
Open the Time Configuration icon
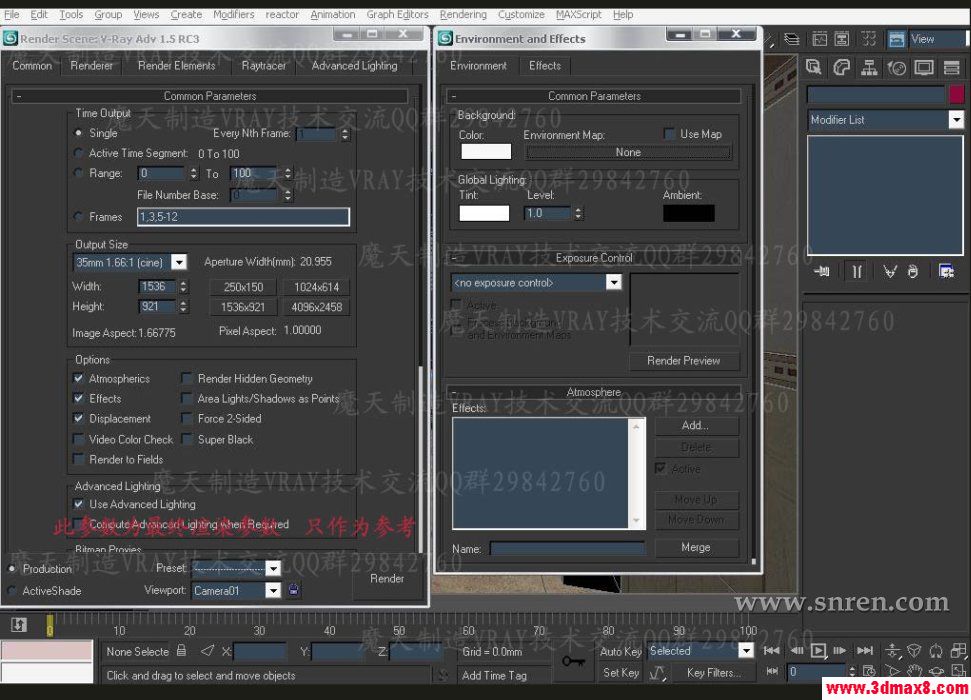(869, 671)
